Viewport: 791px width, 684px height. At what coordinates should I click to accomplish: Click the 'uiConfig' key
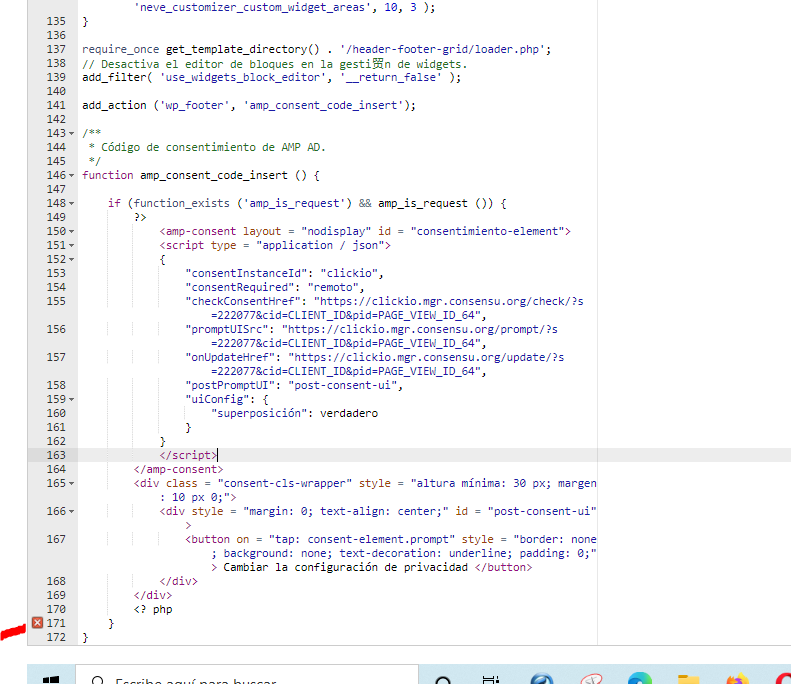(x=217, y=400)
